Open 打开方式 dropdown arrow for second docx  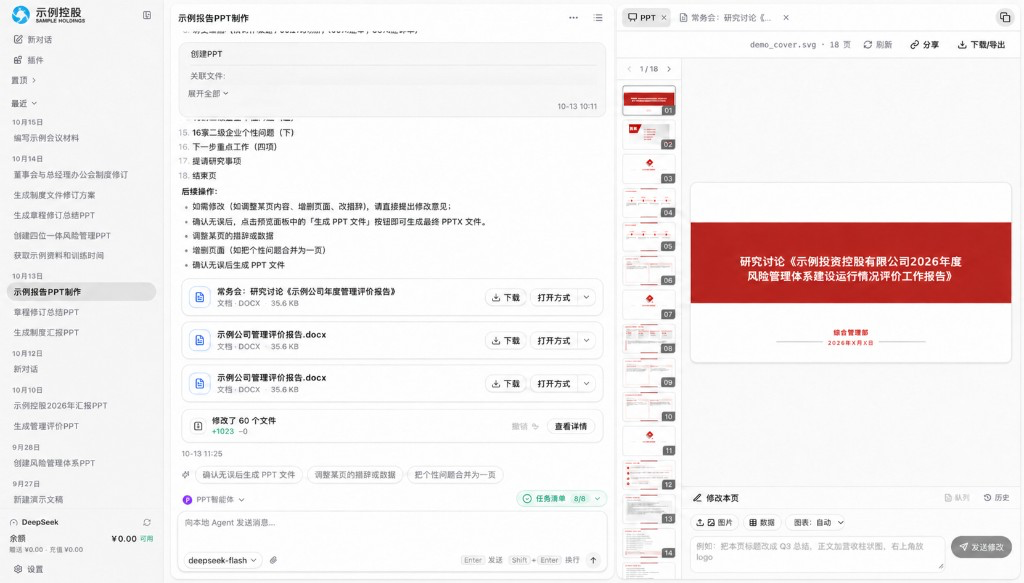[586, 341]
